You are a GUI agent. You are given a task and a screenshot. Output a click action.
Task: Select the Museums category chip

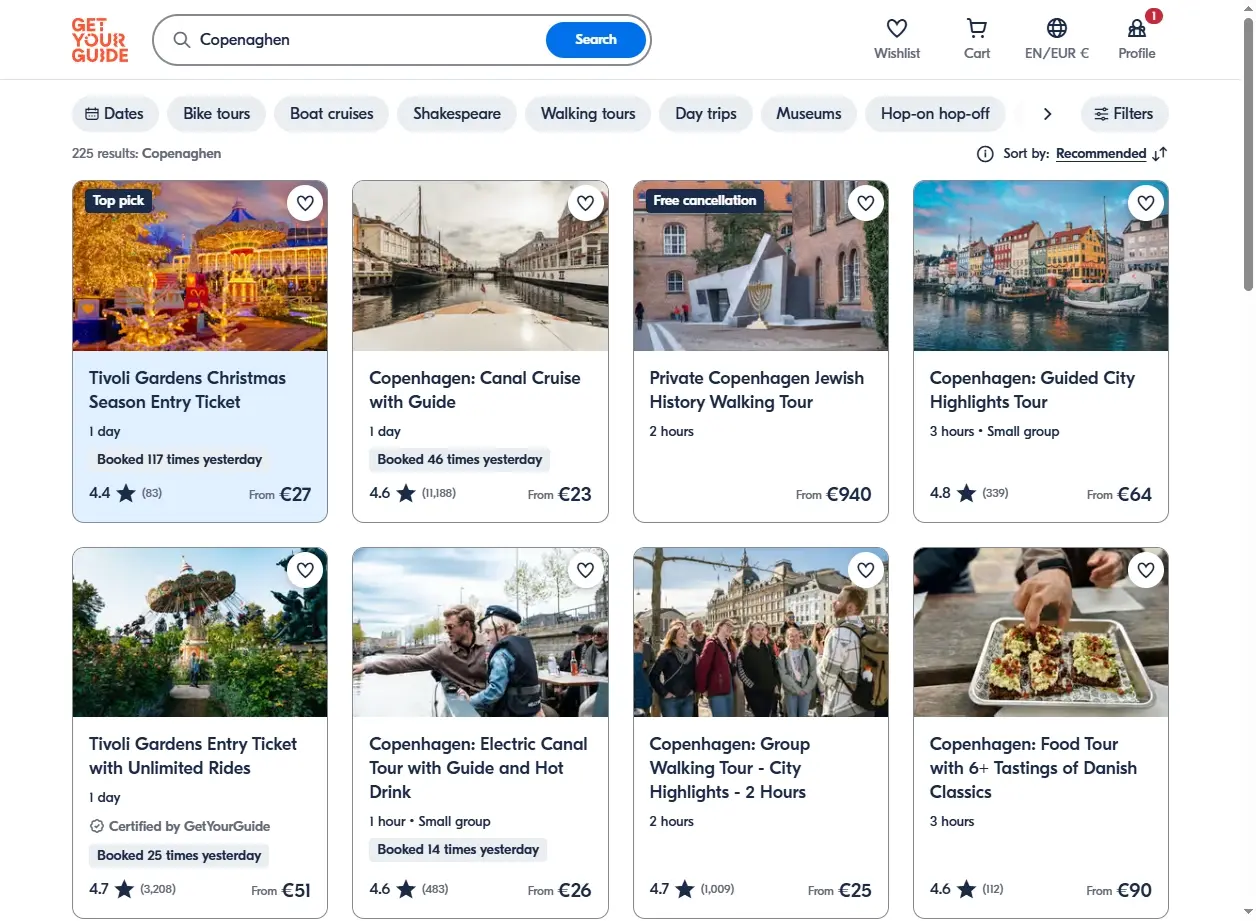click(x=809, y=114)
